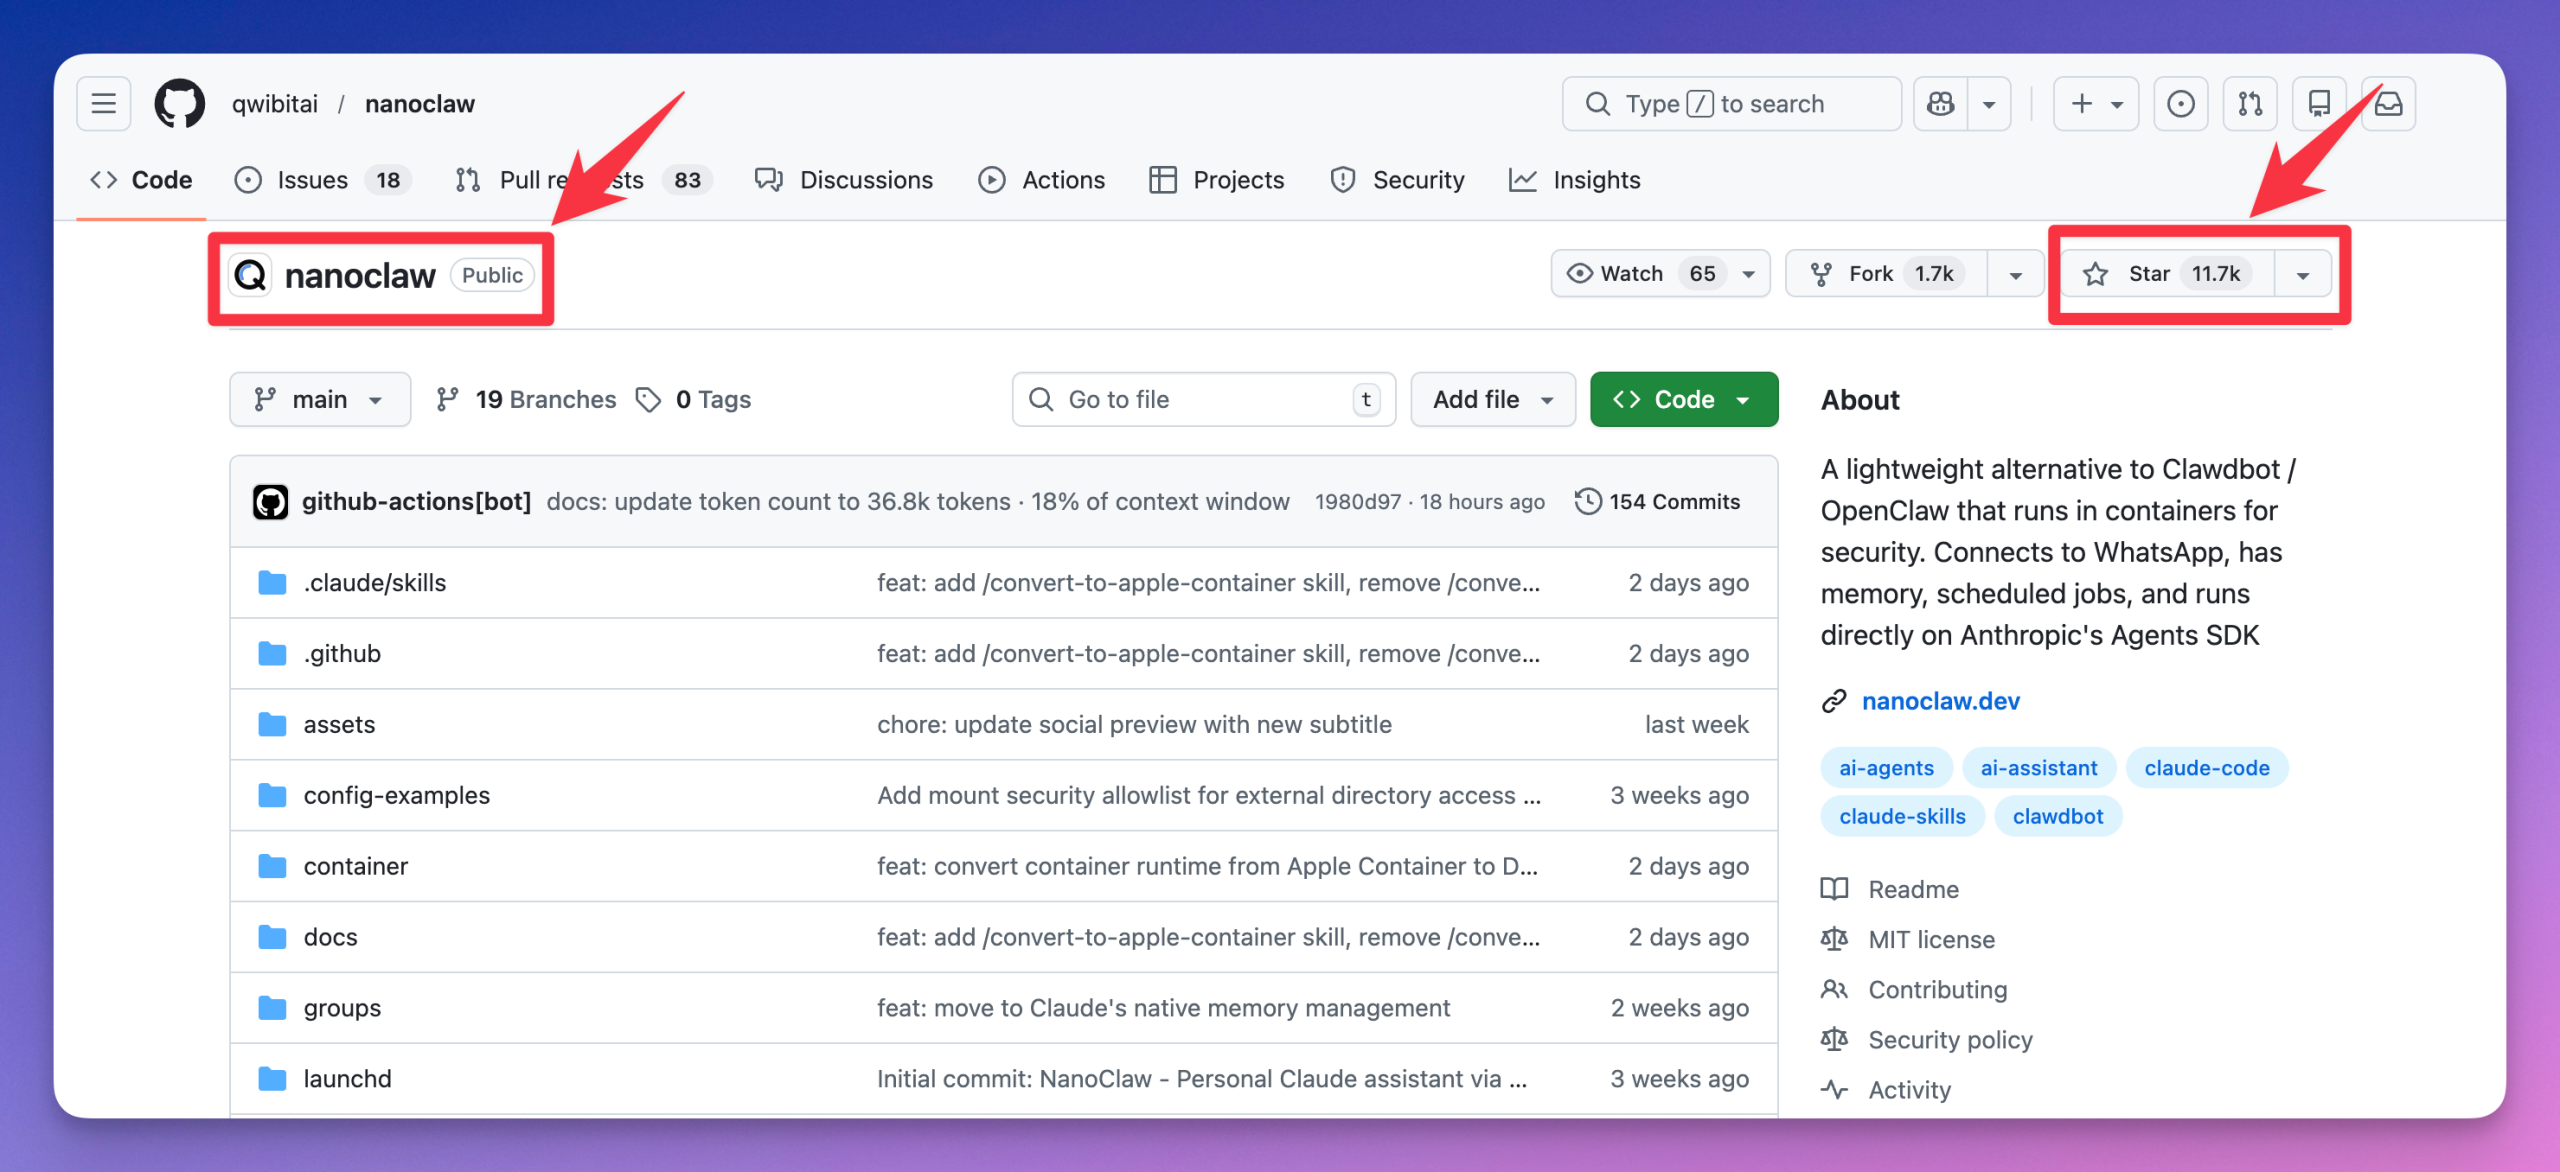
Task: Toggle Watch on this repository
Action: 1631,274
